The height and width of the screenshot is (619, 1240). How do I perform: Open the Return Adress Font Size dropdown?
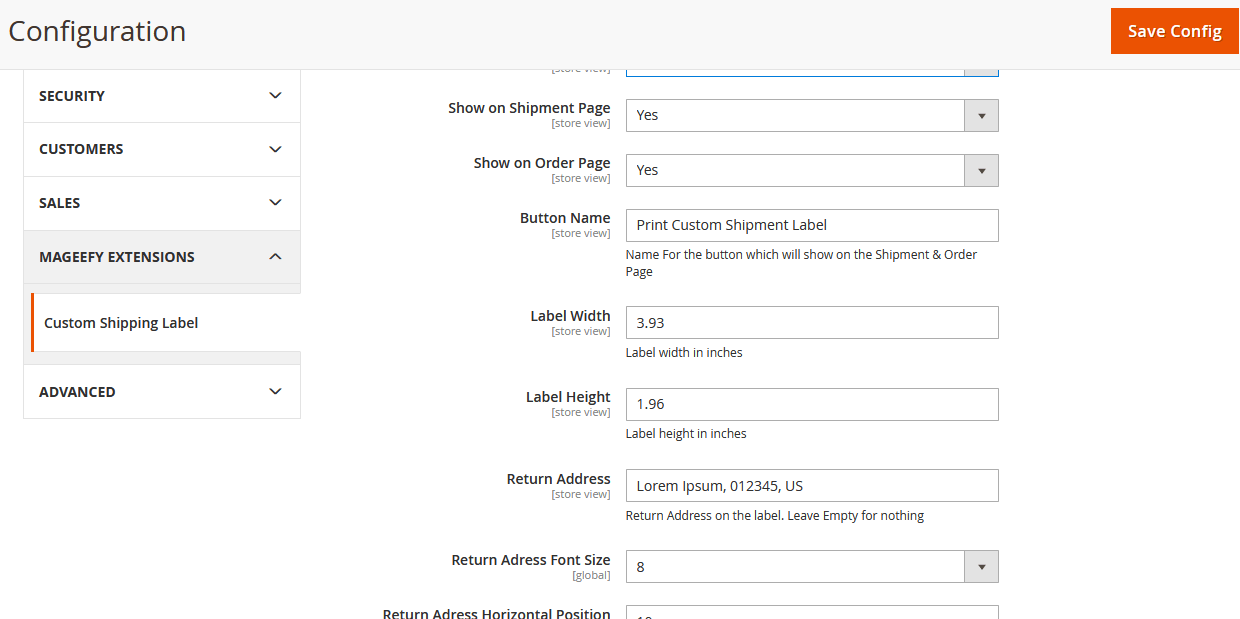click(x=811, y=567)
